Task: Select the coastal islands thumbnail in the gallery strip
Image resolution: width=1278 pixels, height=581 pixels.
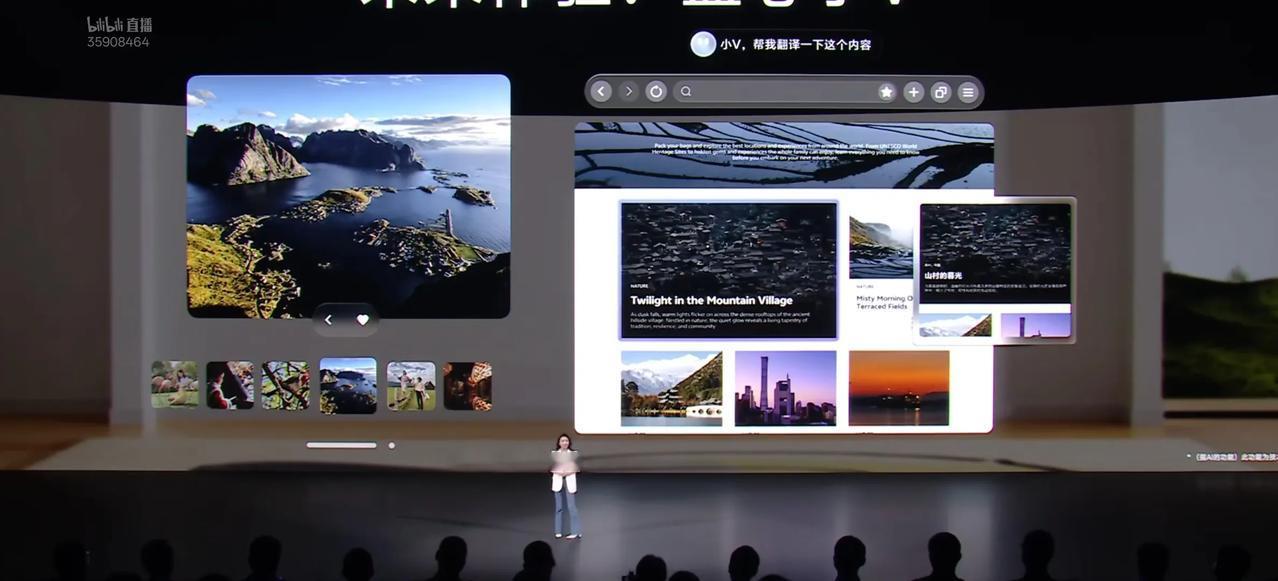Action: pyautogui.click(x=348, y=386)
